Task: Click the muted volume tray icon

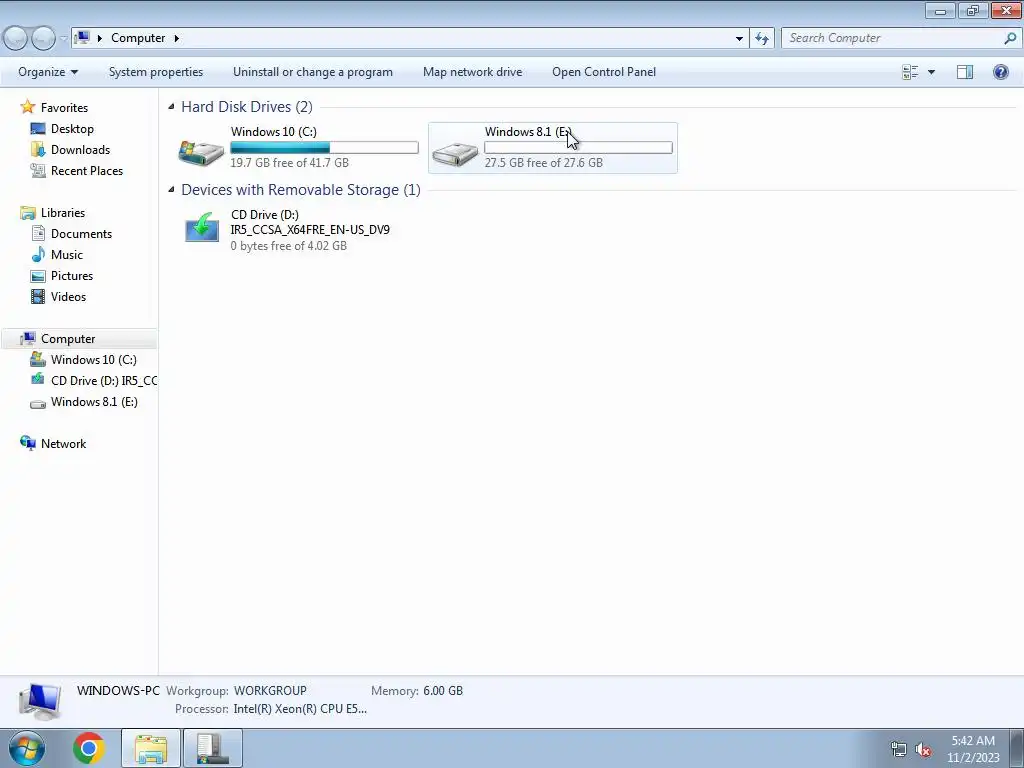Action: (x=923, y=750)
